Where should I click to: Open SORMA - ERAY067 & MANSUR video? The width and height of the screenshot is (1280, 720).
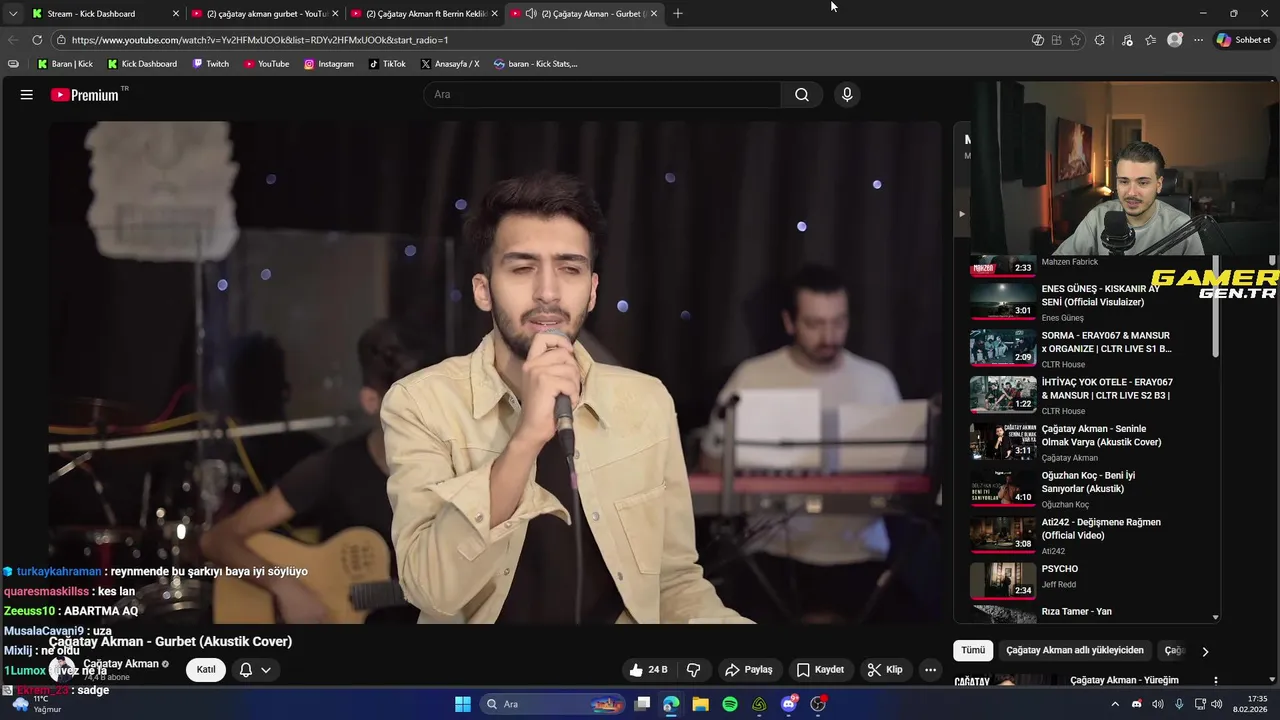[1106, 342]
